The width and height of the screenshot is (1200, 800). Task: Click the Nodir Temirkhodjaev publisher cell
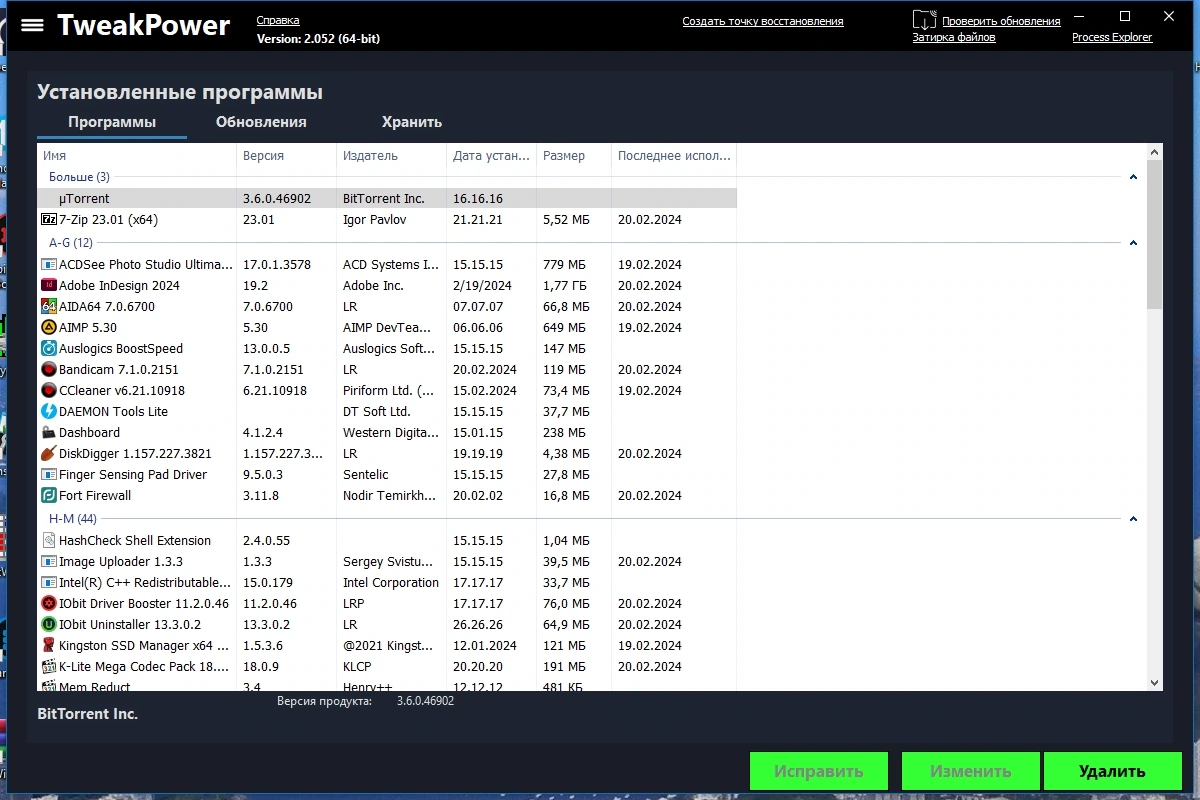point(390,496)
